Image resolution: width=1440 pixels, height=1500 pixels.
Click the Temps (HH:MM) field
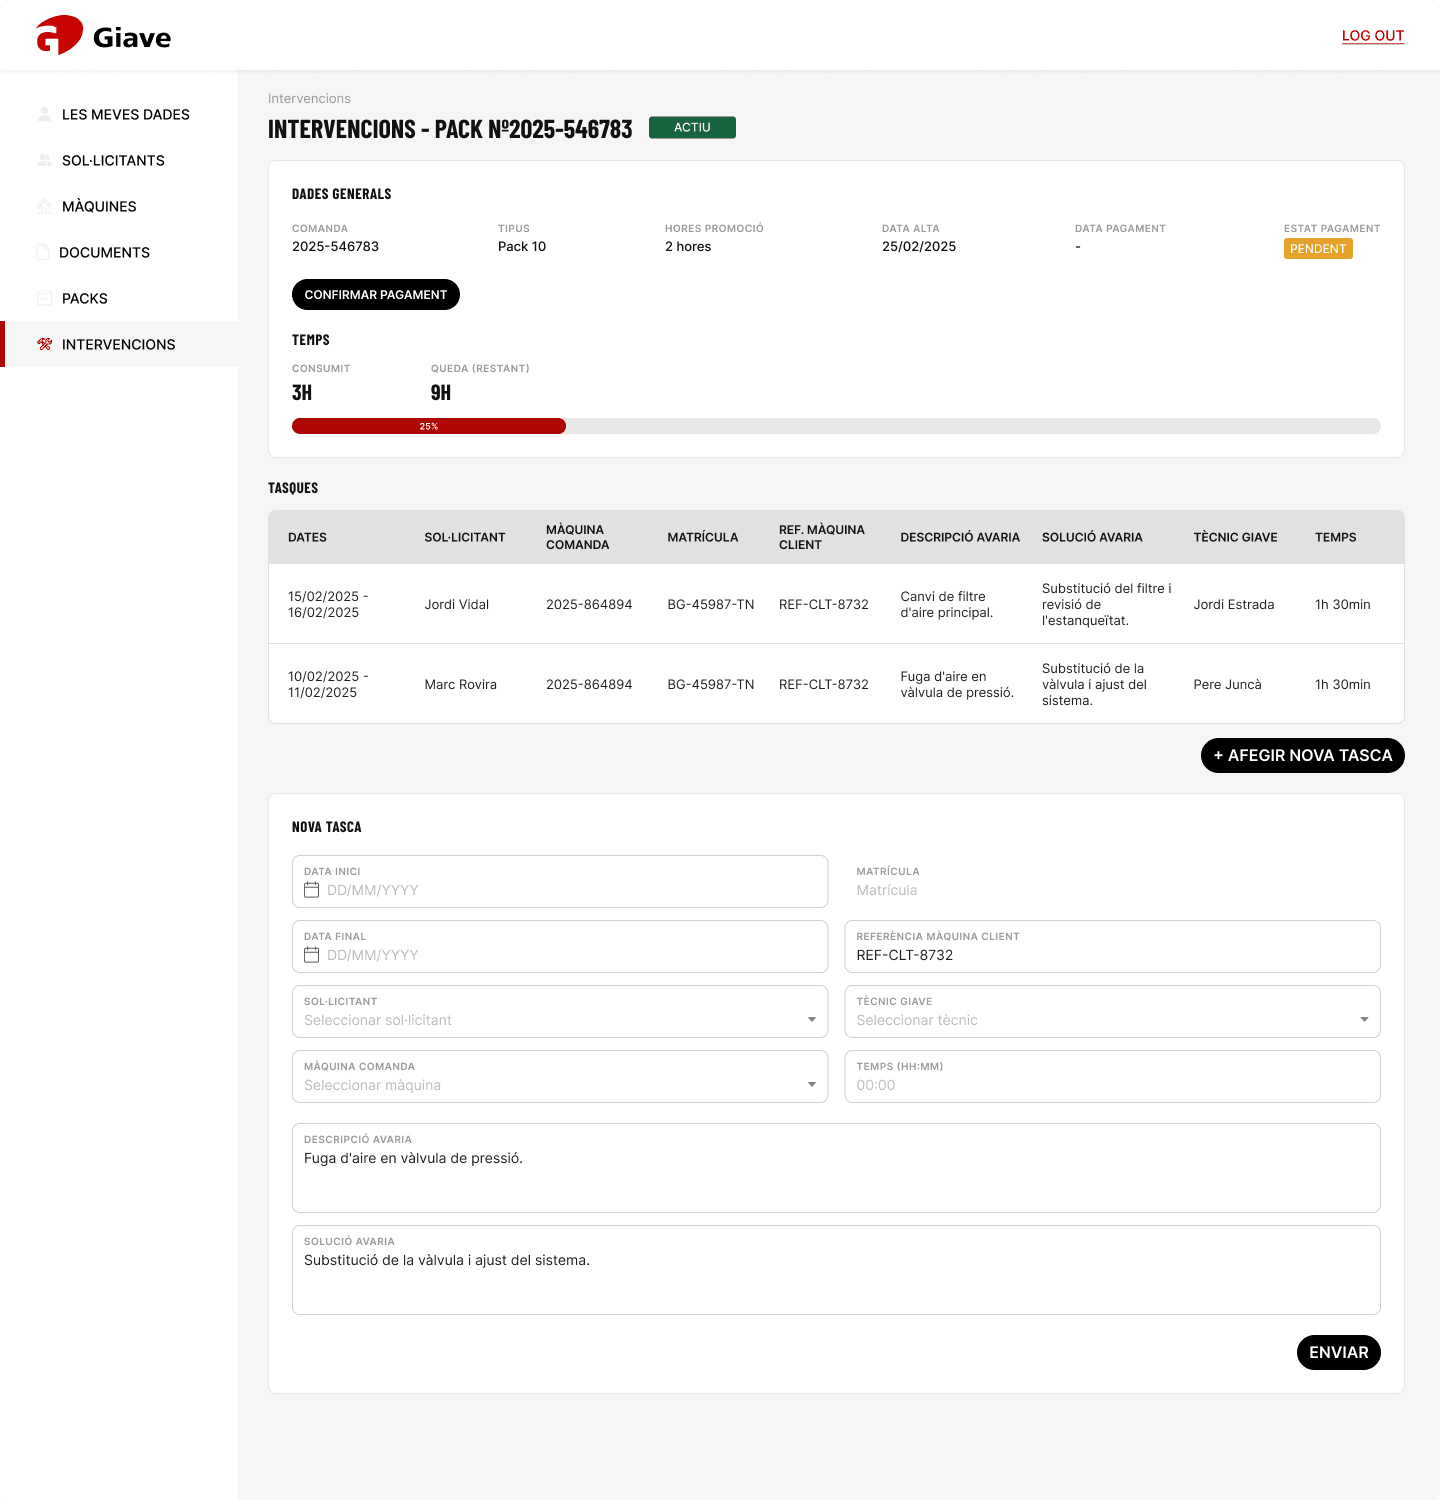tap(1112, 1076)
